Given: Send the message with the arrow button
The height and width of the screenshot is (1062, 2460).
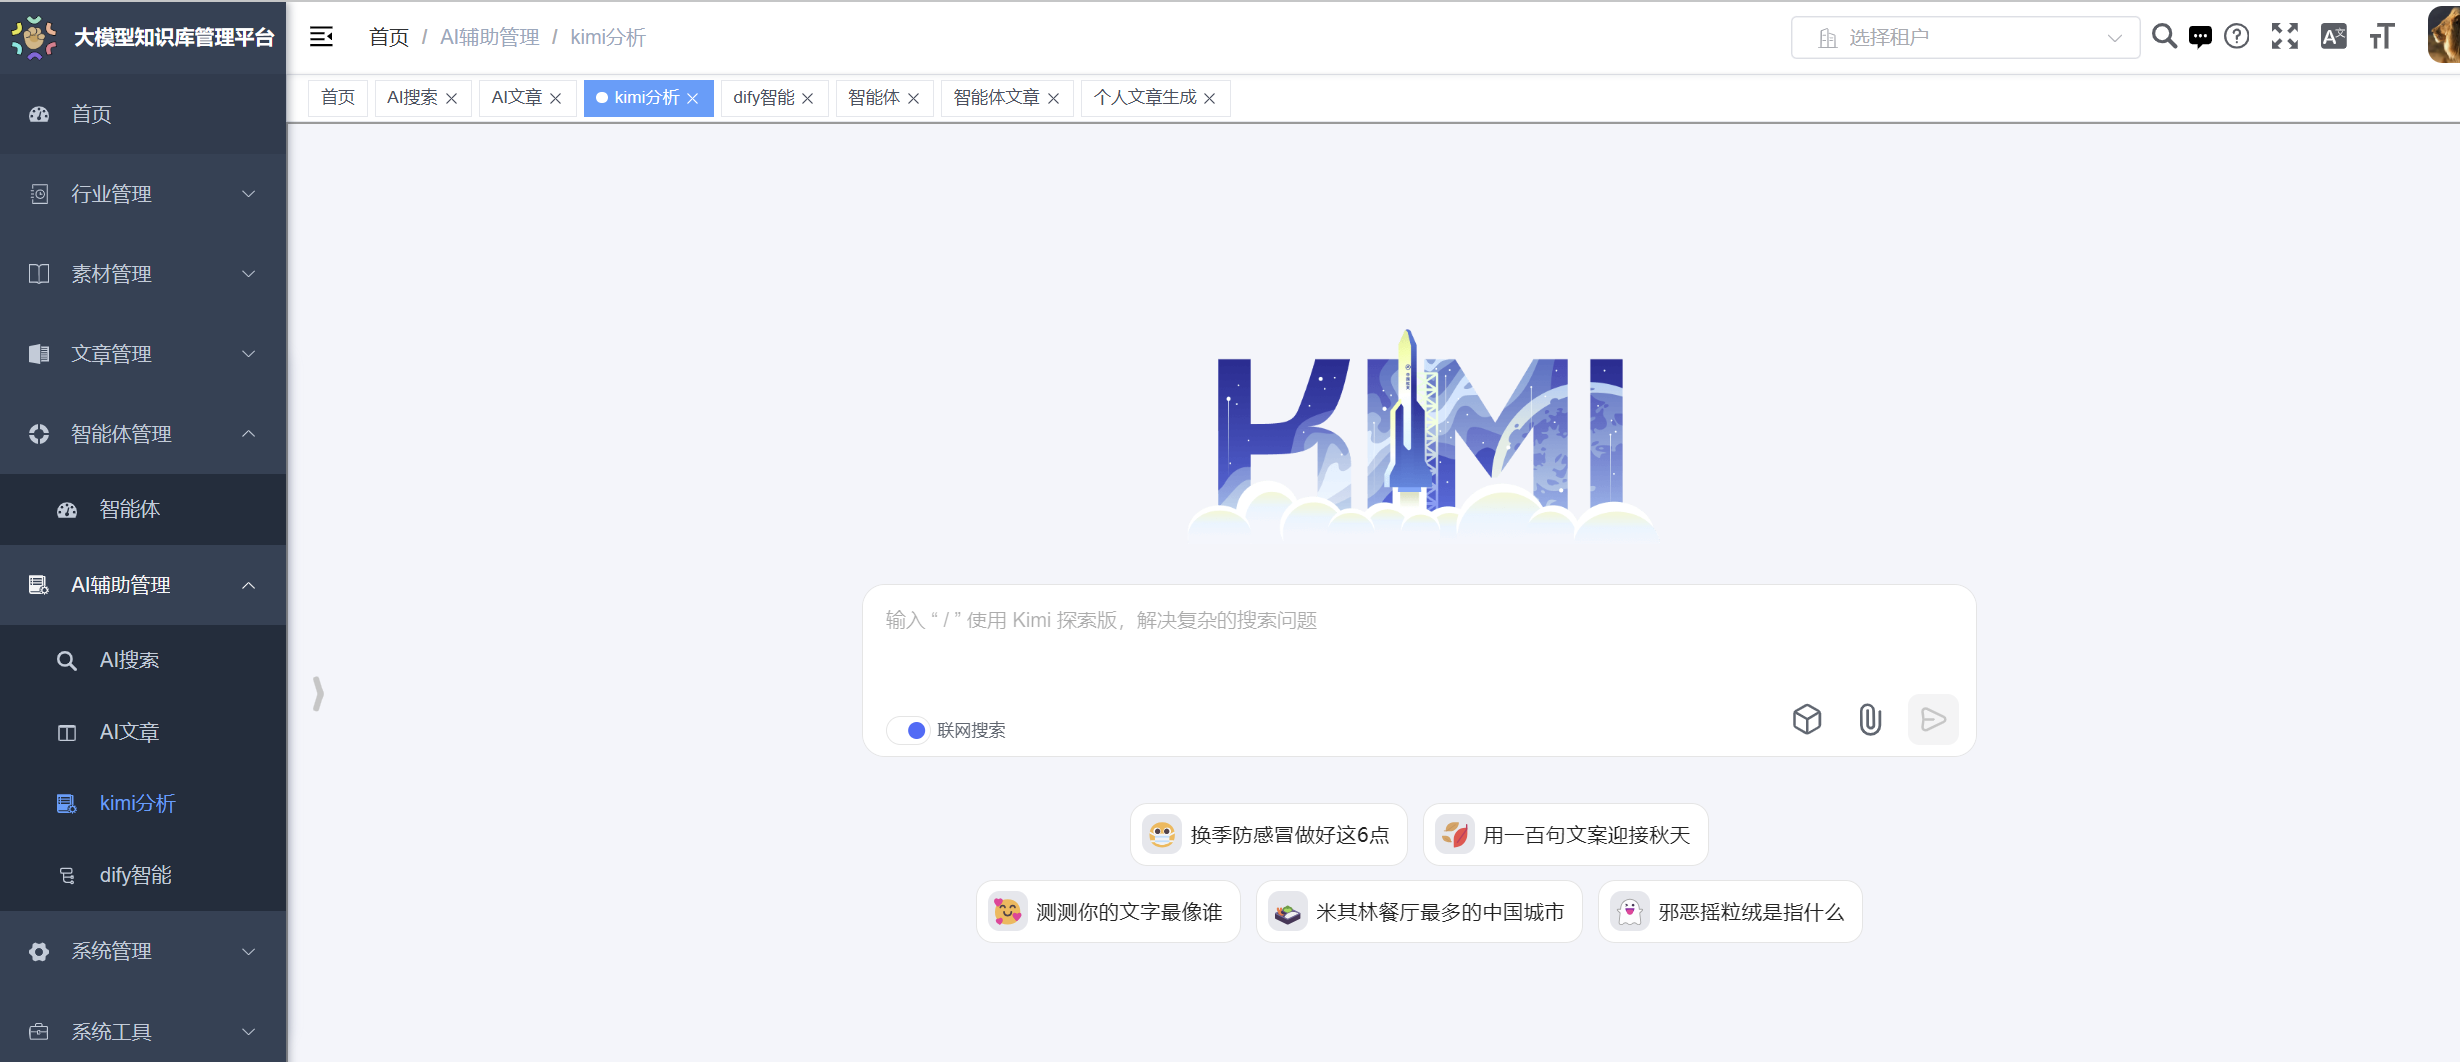Looking at the screenshot, I should 1933,719.
